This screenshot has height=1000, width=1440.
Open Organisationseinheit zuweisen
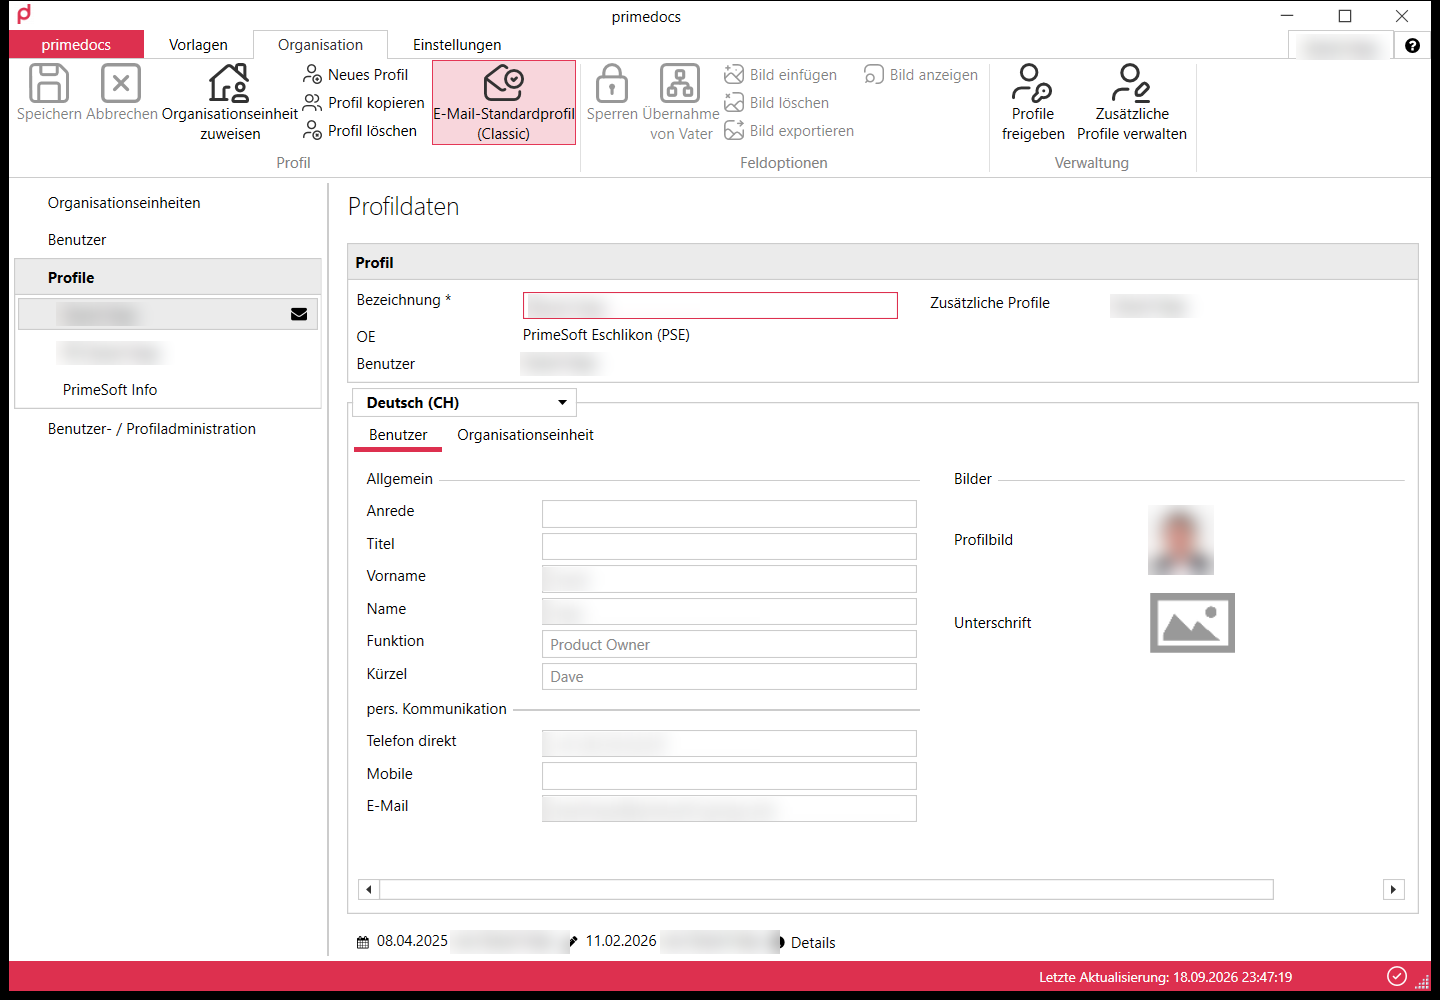[229, 103]
